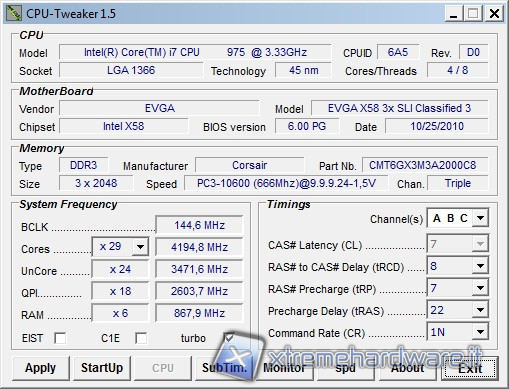Open the About dialog button
This screenshot has height=389, width=509.
[x=407, y=368]
